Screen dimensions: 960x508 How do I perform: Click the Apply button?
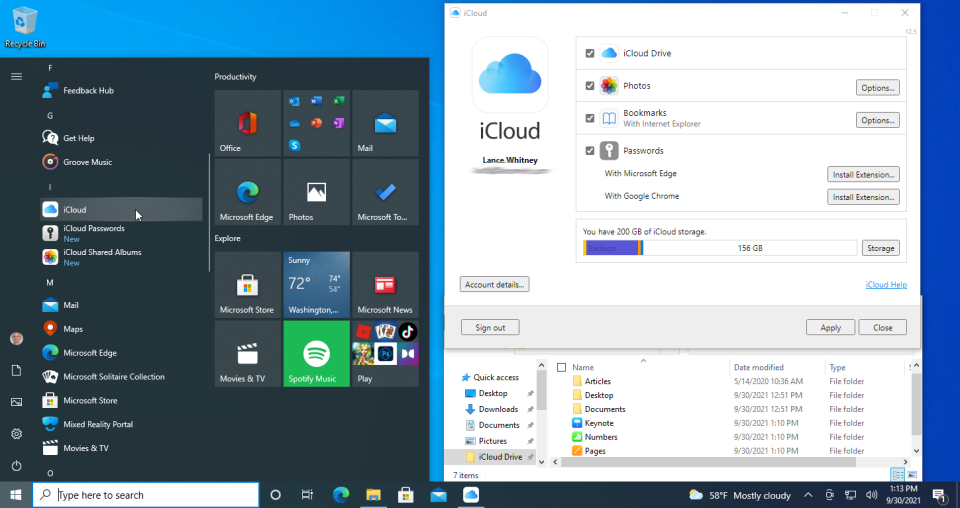tap(830, 327)
